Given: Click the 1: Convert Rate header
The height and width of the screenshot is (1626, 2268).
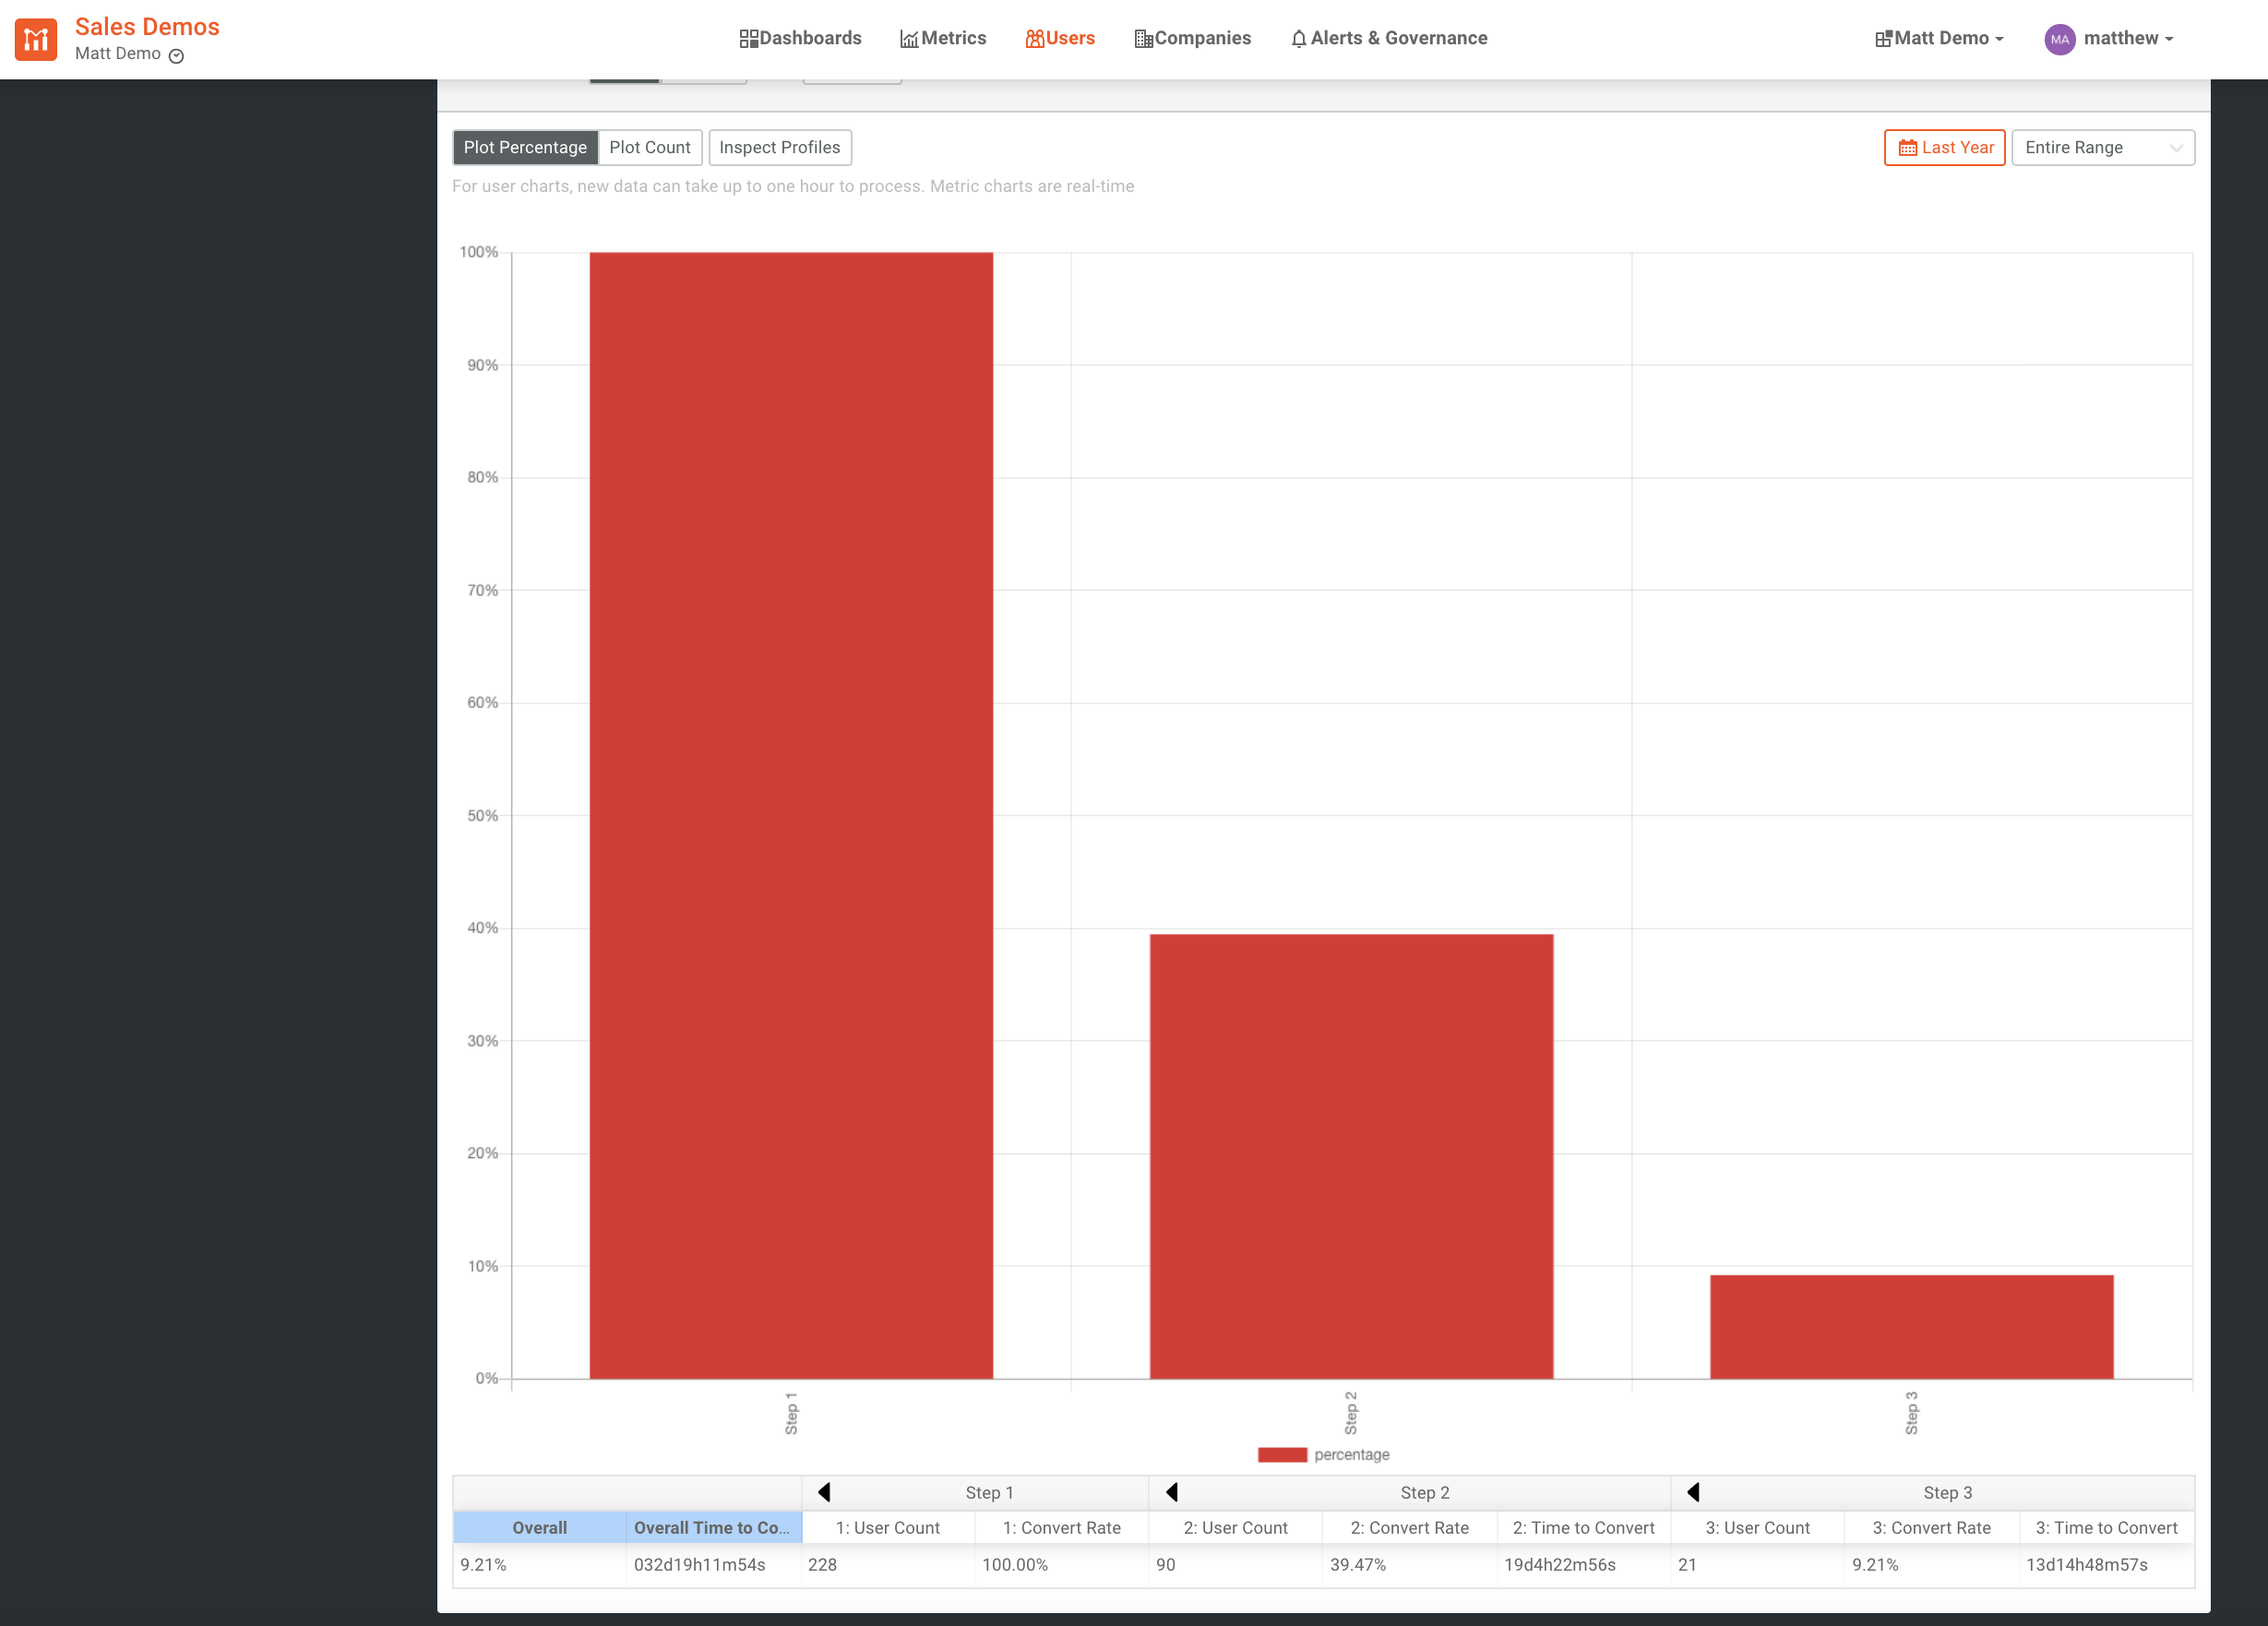Looking at the screenshot, I should (1062, 1527).
